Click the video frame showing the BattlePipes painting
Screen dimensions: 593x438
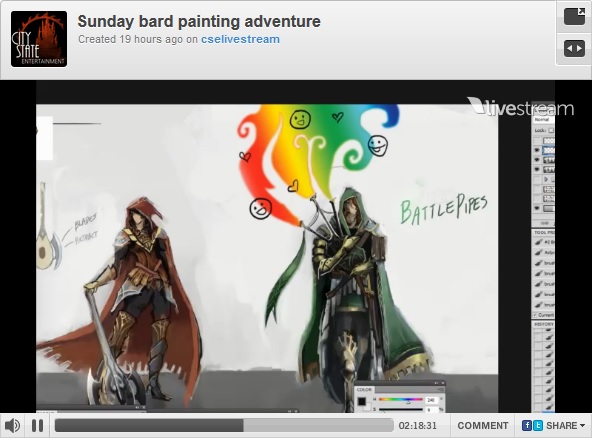click(x=296, y=246)
